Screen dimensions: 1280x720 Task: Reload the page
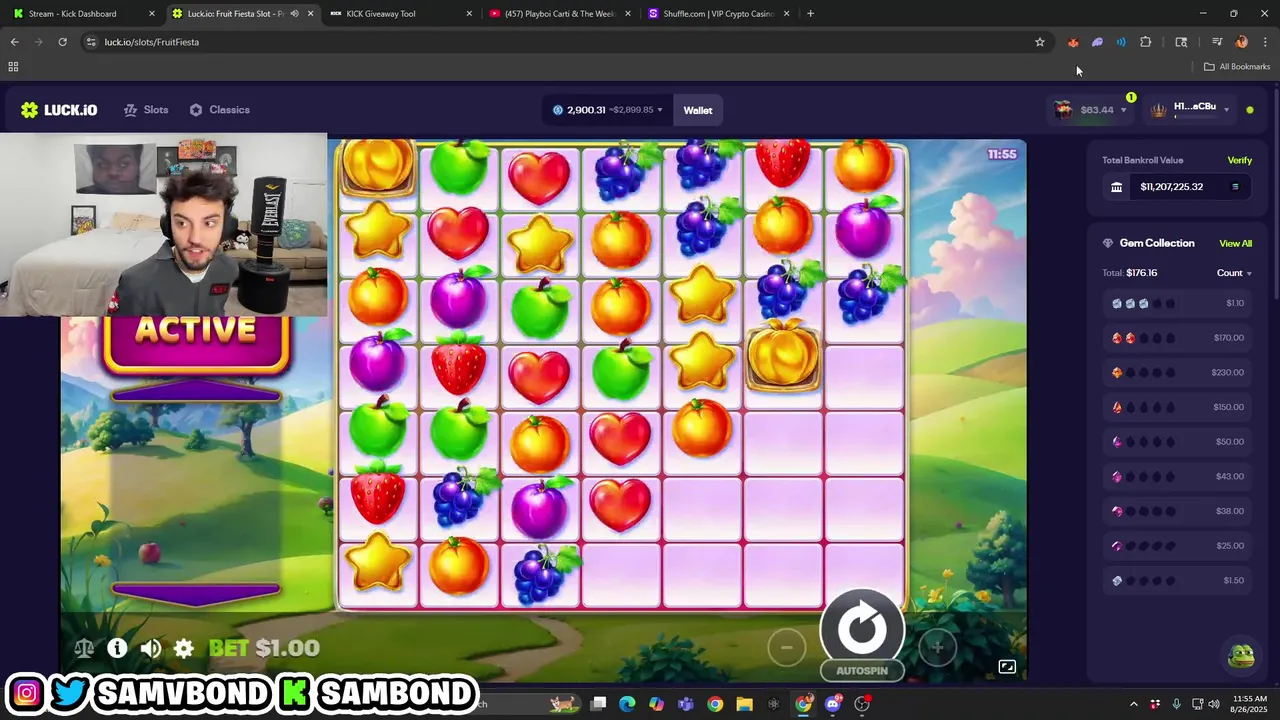click(x=62, y=42)
